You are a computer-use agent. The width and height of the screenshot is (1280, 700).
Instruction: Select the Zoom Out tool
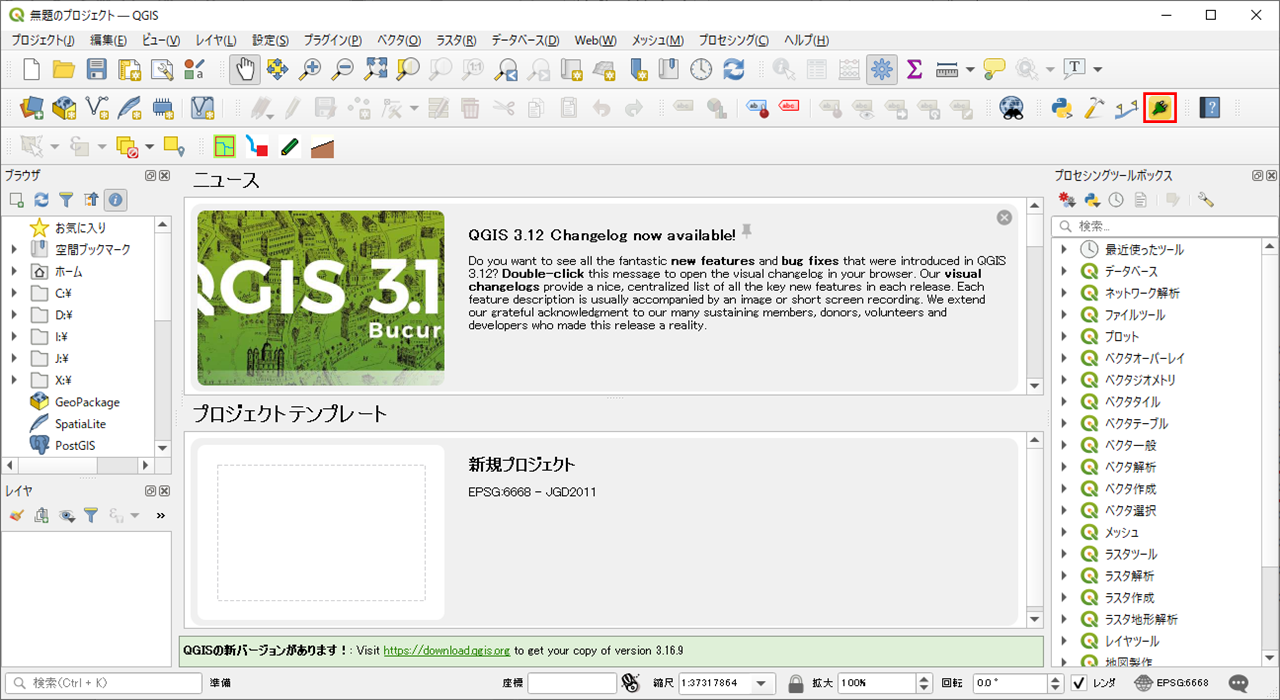click(342, 69)
